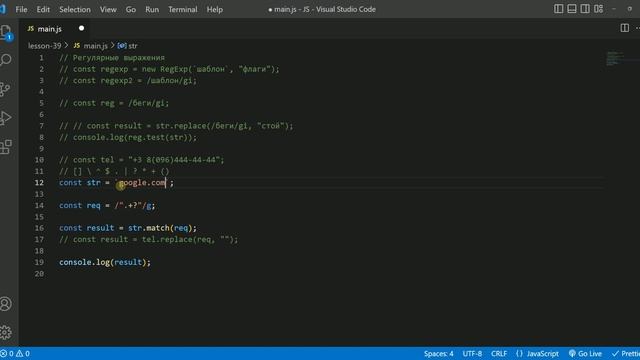Viewport: 640px width, 360px height.
Task: Click commented const tel phone line
Action: coord(142,160)
